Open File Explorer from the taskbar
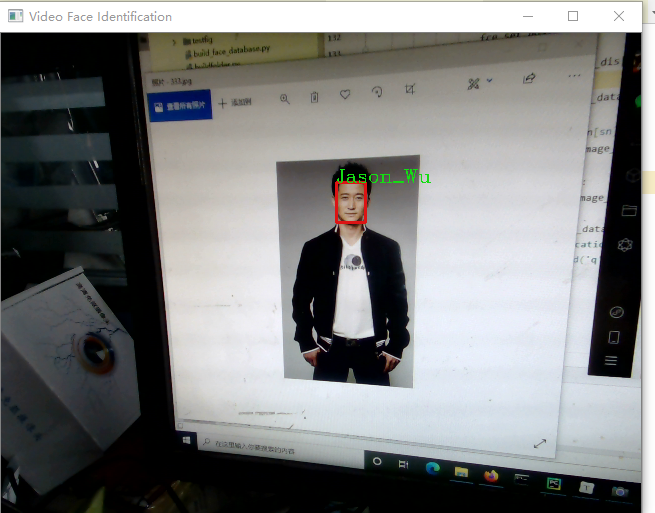 click(462, 472)
